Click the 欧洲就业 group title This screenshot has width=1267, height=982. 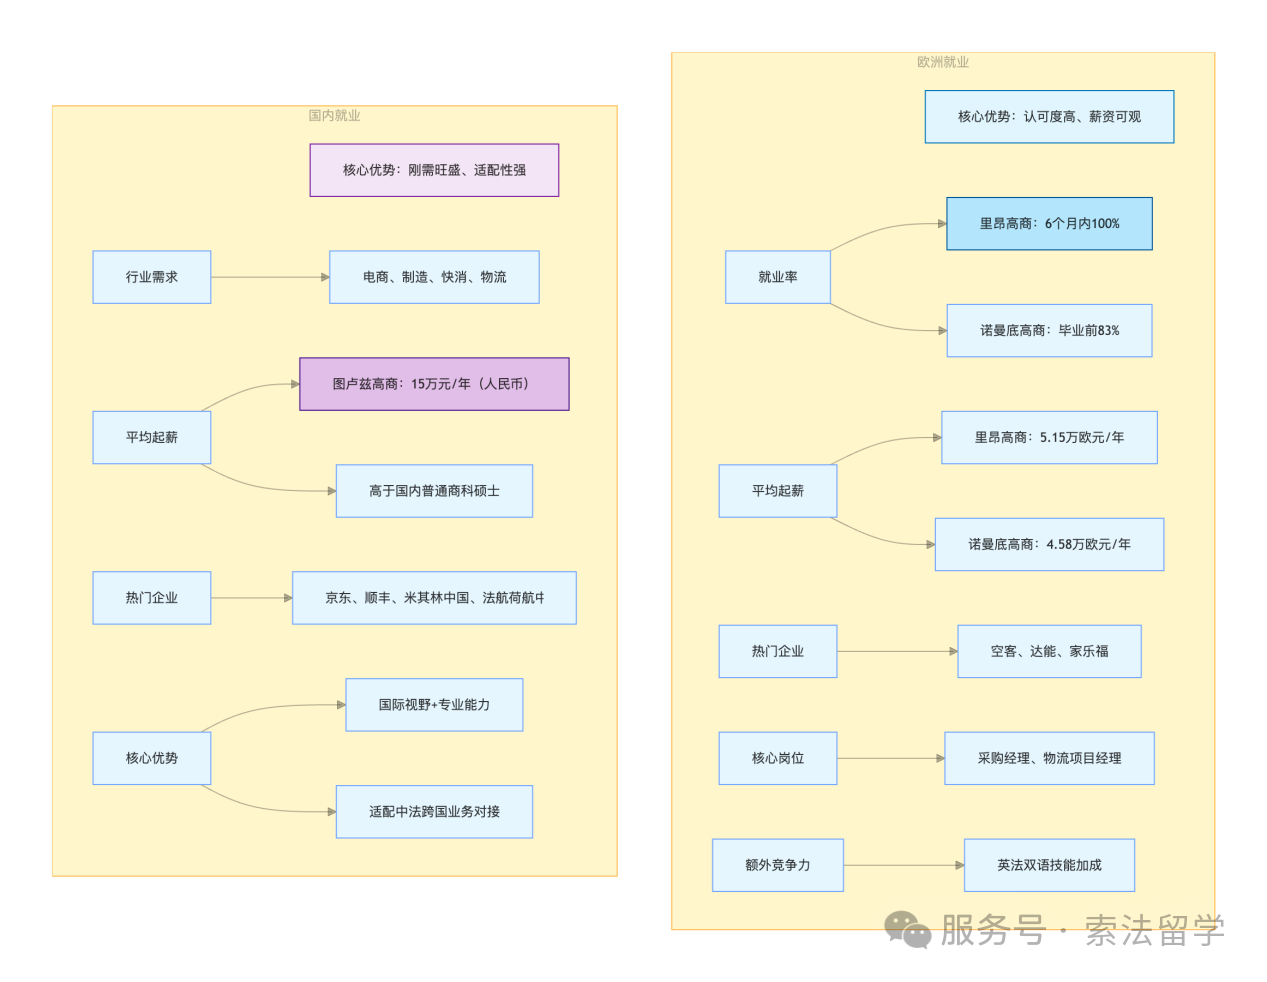tap(943, 62)
